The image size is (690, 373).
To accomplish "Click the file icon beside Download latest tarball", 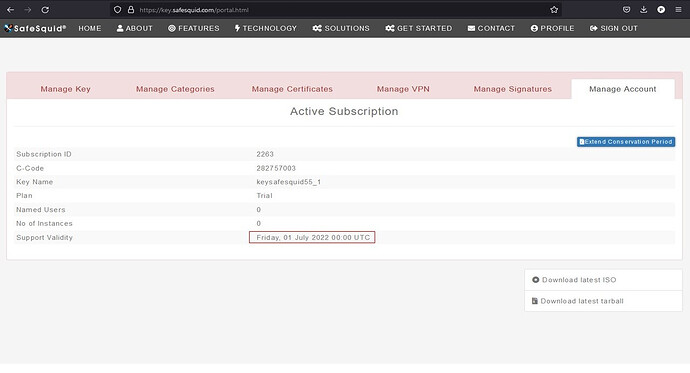I will pyautogui.click(x=535, y=301).
